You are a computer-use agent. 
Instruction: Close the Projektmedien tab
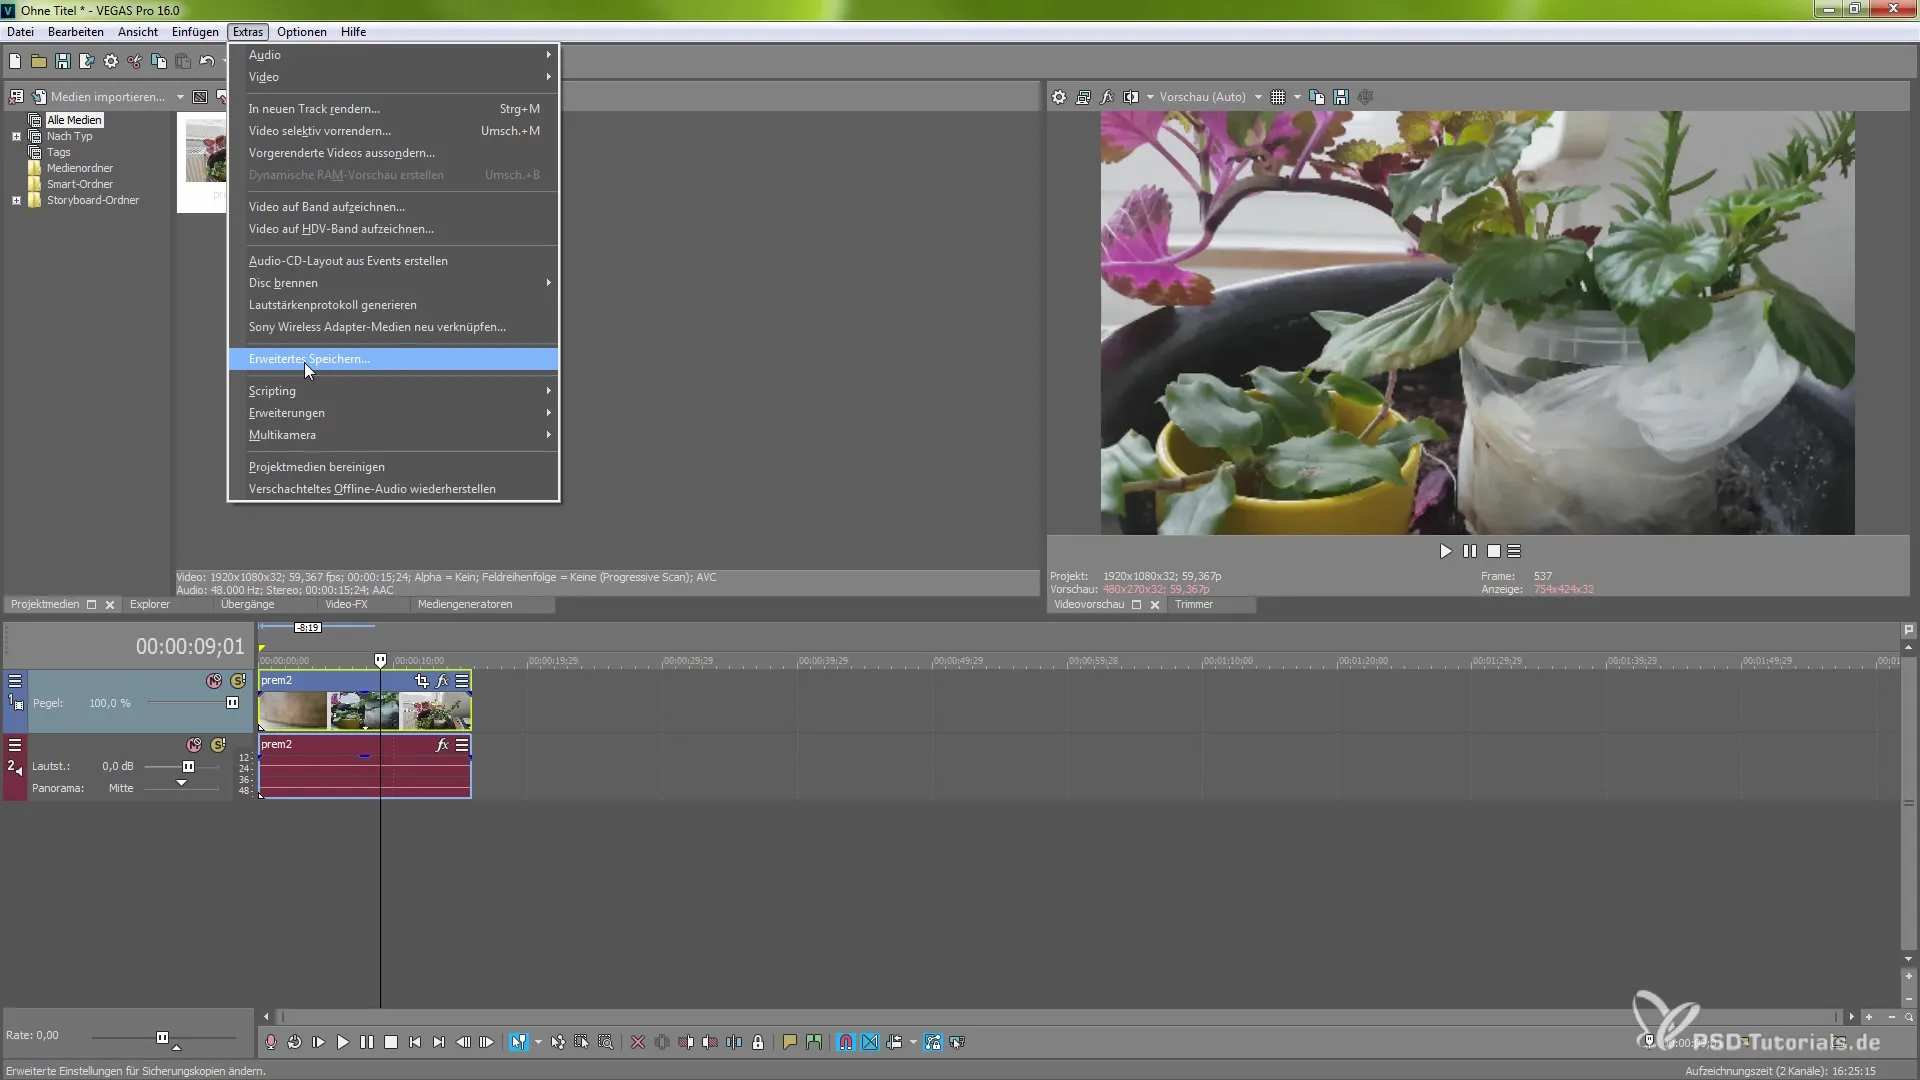(110, 605)
